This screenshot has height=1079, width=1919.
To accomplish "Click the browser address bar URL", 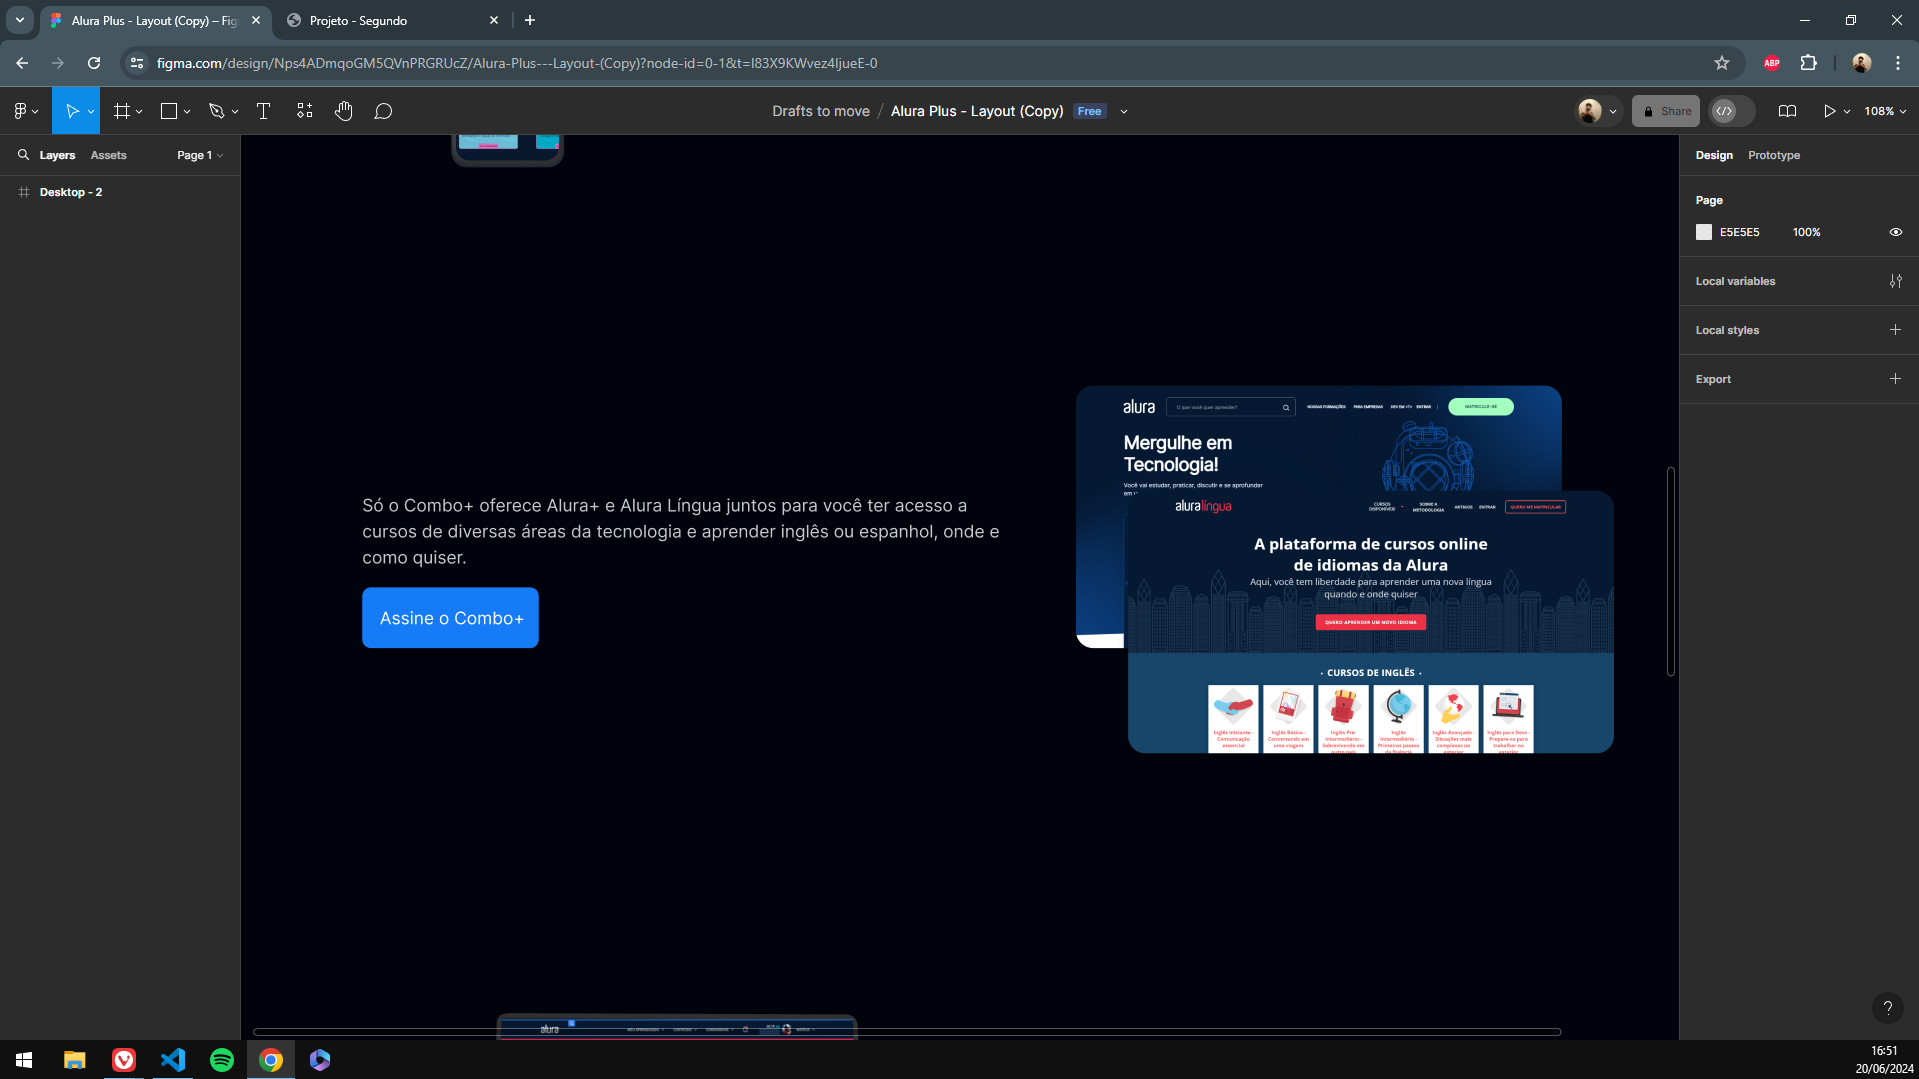I will (517, 63).
